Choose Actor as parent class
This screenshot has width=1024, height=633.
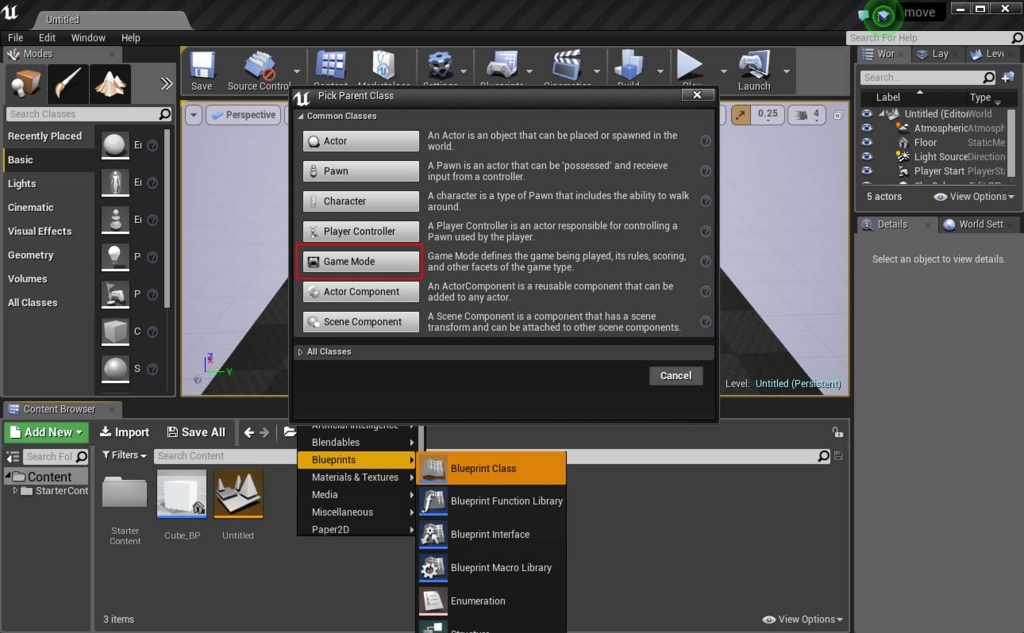pos(360,141)
